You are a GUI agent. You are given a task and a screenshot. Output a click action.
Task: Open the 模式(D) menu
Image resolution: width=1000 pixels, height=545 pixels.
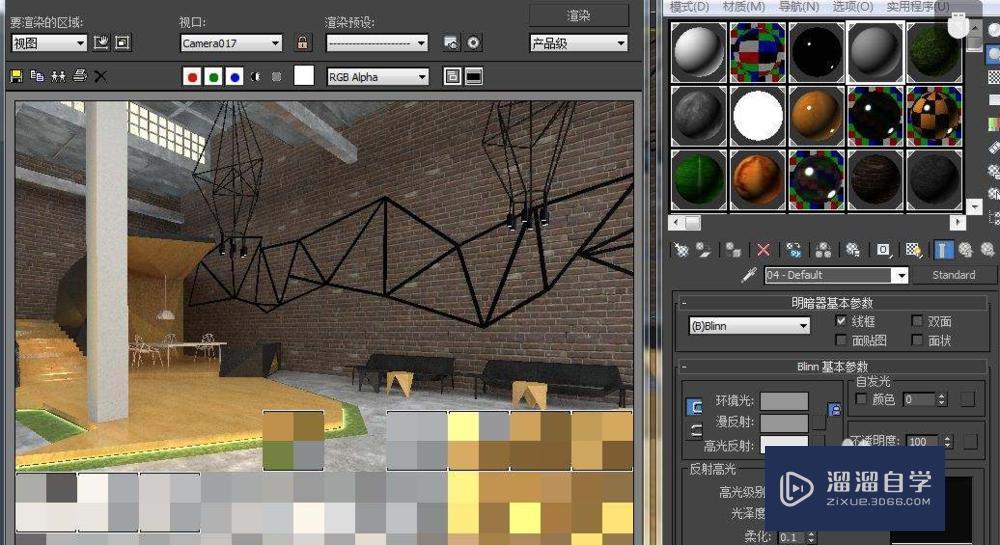coord(689,6)
